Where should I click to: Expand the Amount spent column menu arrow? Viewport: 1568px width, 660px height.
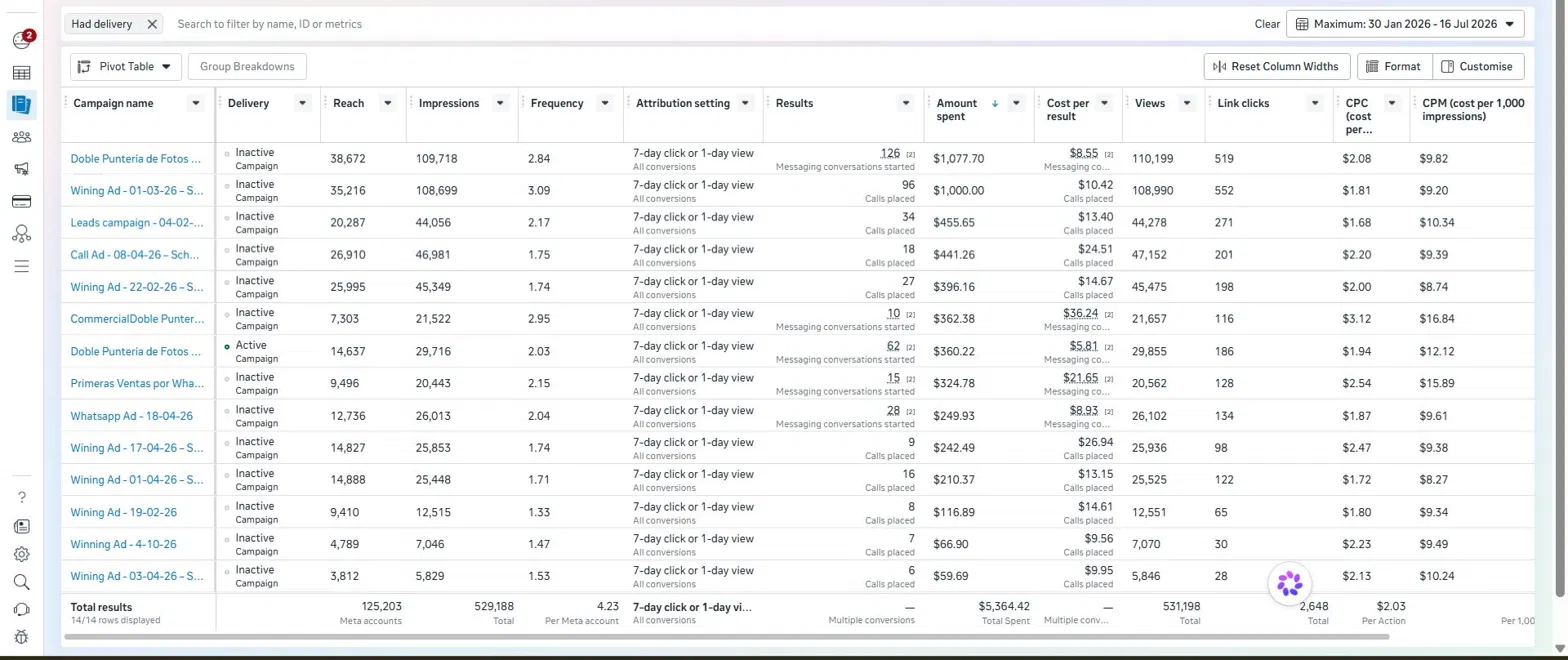pyautogui.click(x=1016, y=103)
